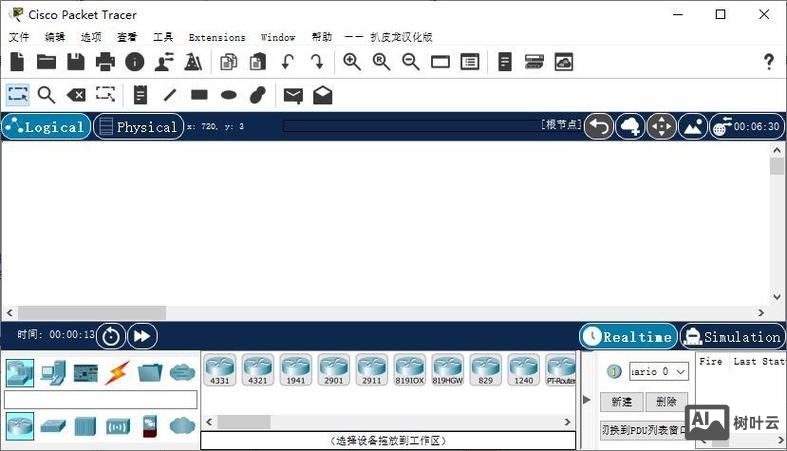The height and width of the screenshot is (451, 787).
Task: Select the Switches subcategory icon
Action: 53,426
